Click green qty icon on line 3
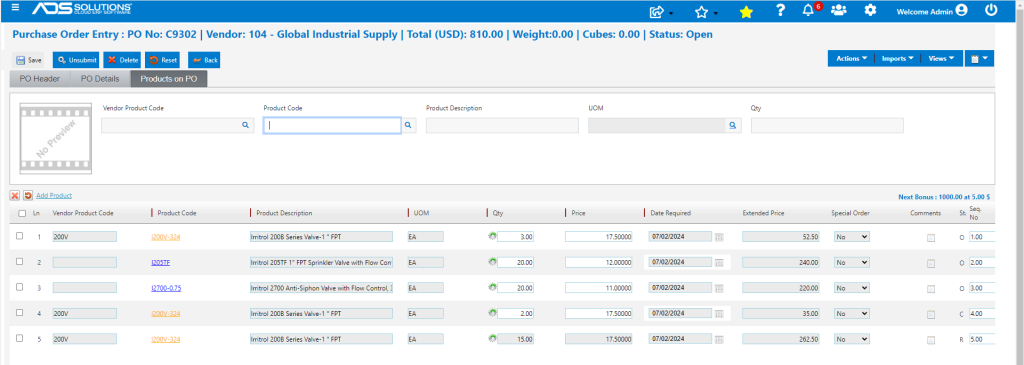The image size is (1024, 365). click(x=492, y=287)
